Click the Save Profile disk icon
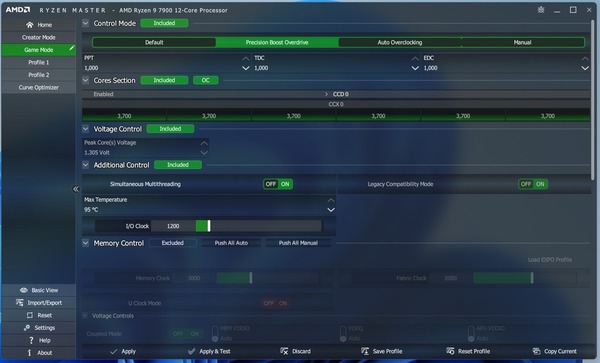 click(x=365, y=351)
